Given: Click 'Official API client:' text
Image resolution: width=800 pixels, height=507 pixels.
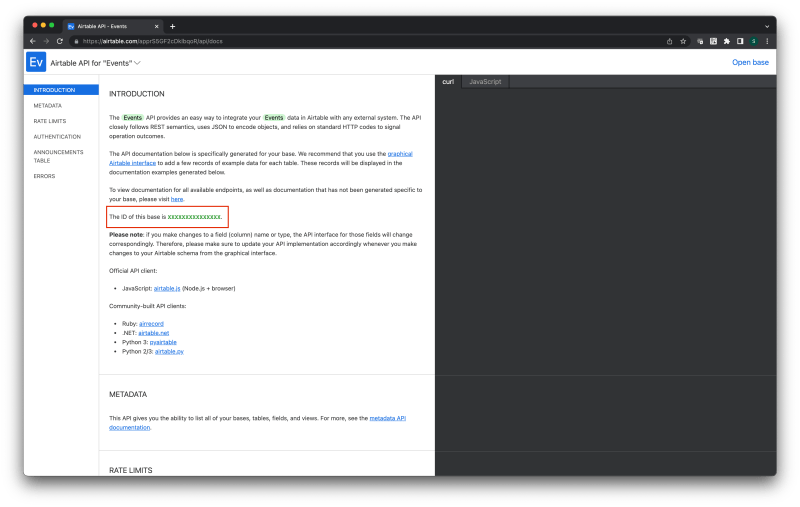Looking at the screenshot, I should [133, 271].
